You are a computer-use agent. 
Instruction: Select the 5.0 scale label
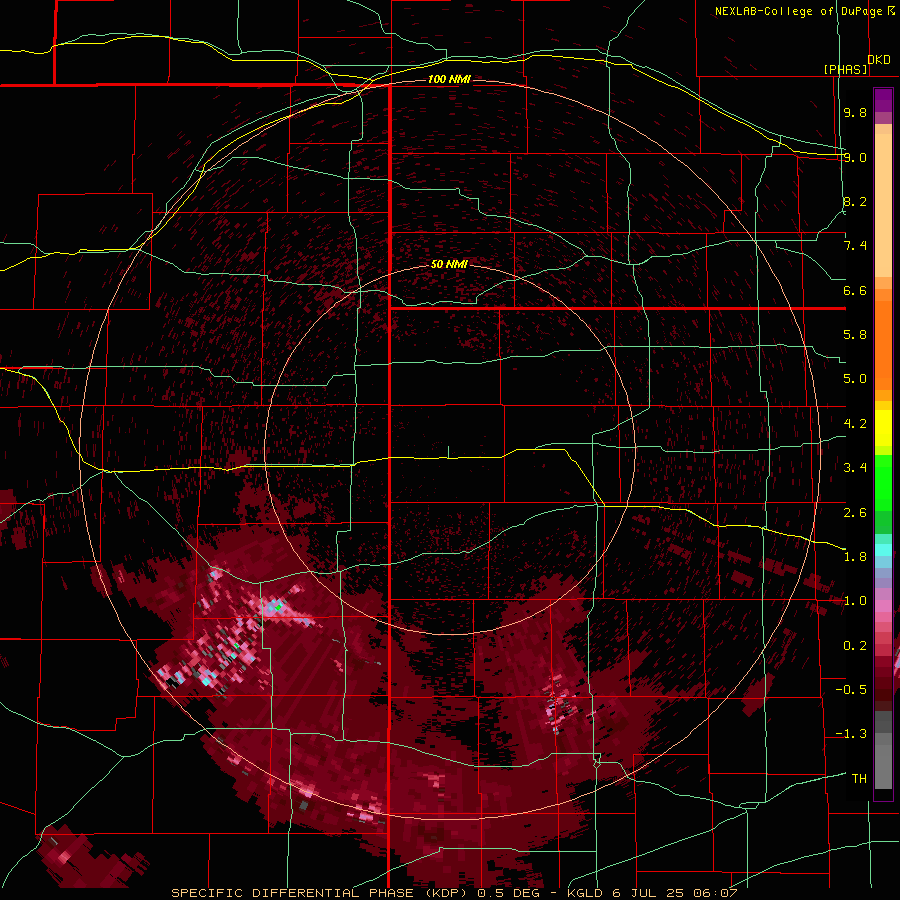[x=855, y=379]
